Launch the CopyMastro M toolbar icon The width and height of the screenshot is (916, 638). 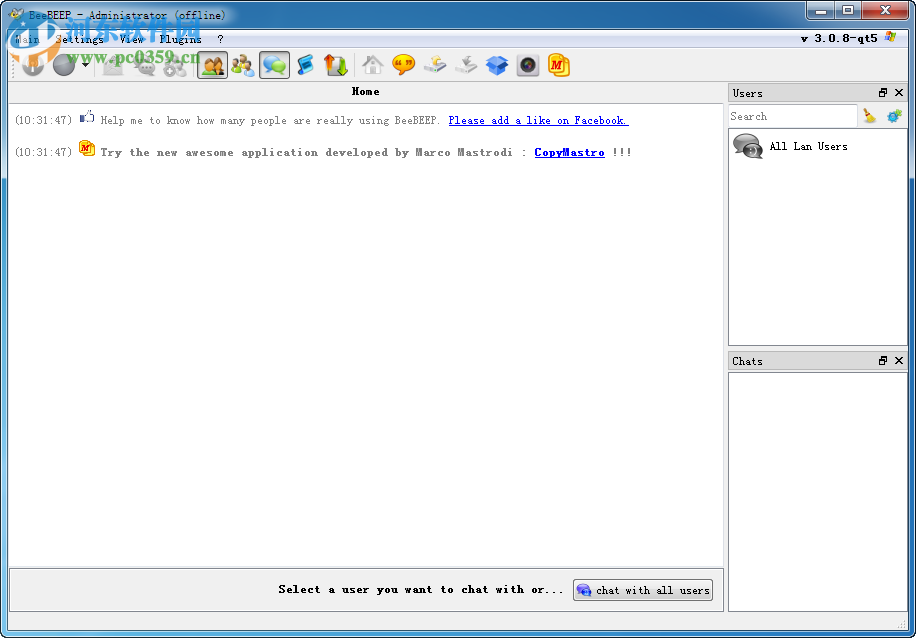(558, 65)
